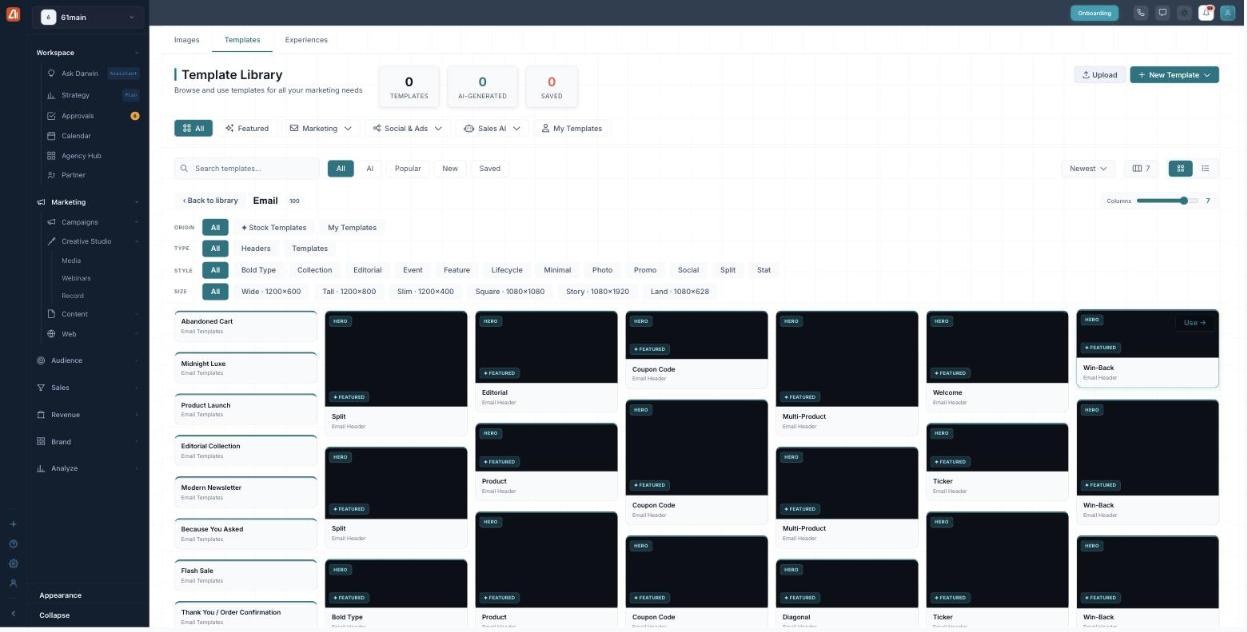Click the notifications bell icon
The width and height of the screenshot is (1247, 632).
pos(1207,13)
